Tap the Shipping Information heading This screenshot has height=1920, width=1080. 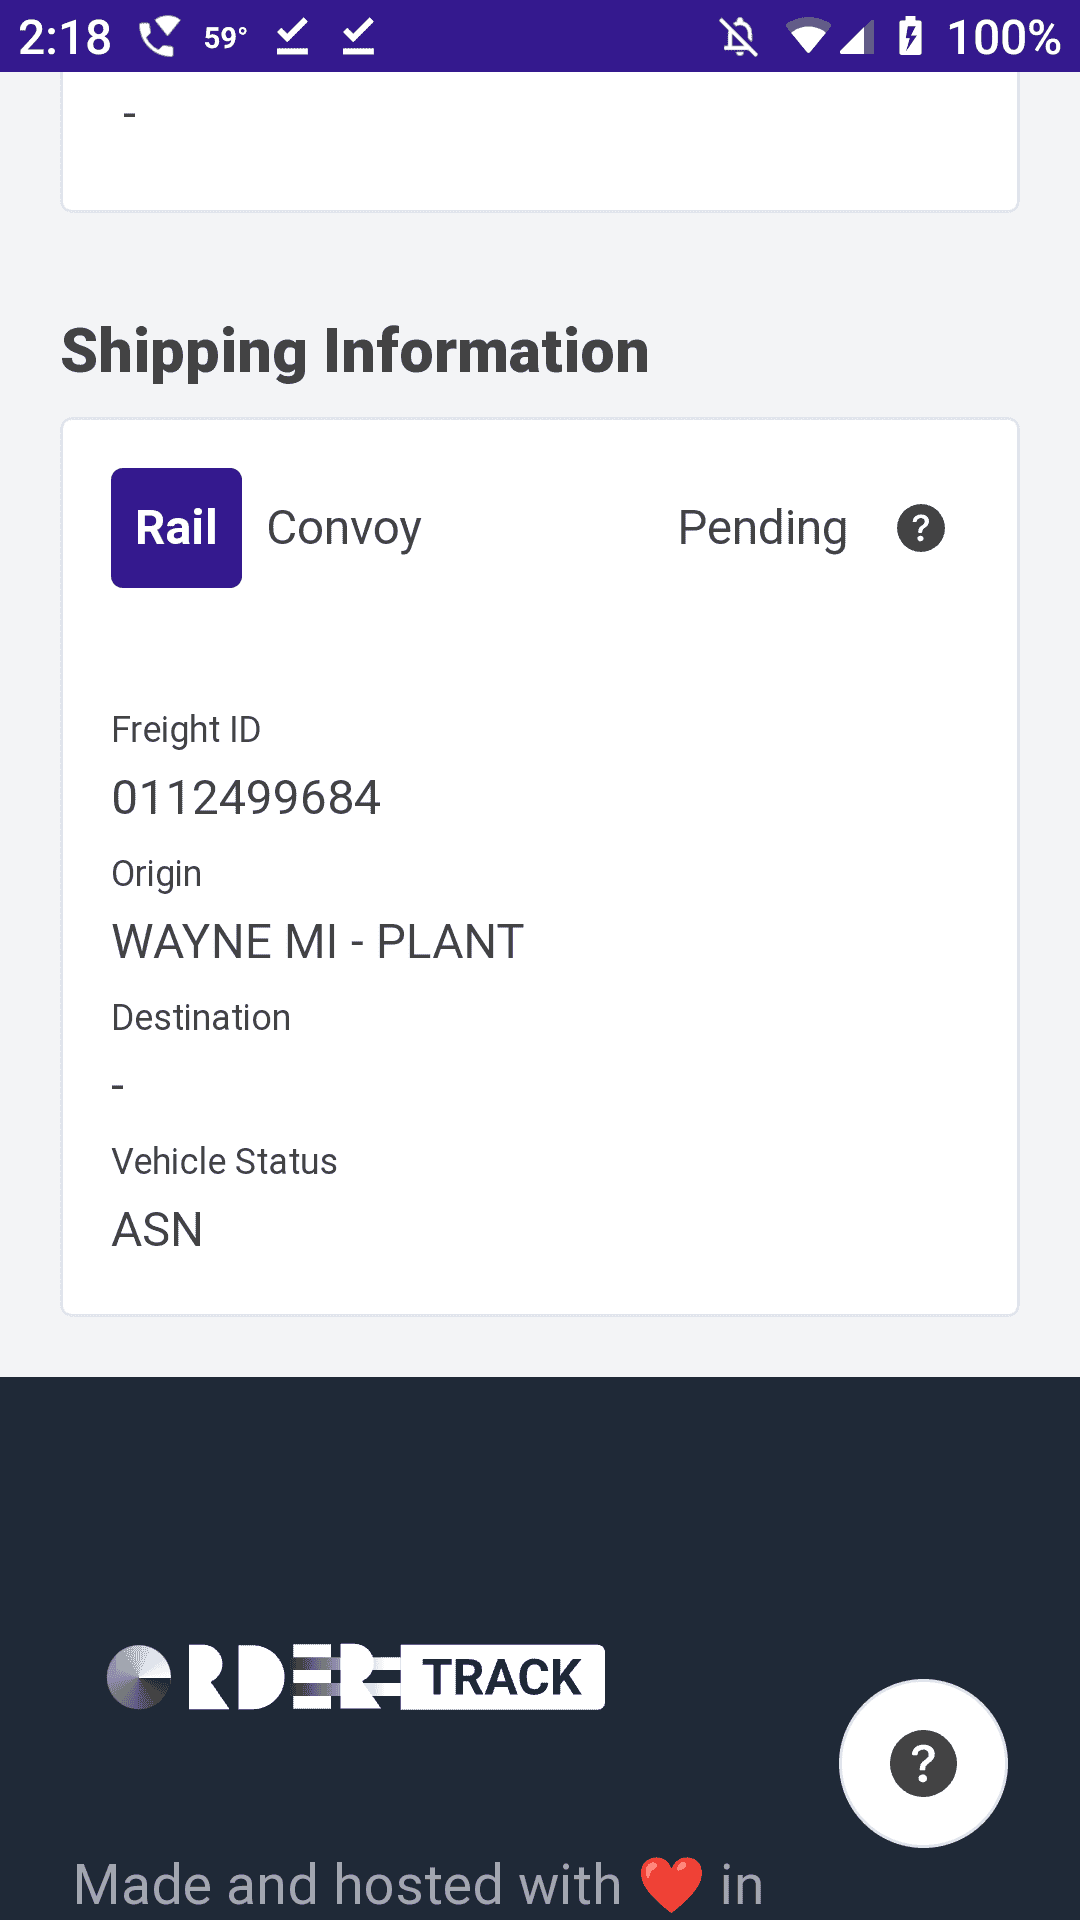(355, 352)
